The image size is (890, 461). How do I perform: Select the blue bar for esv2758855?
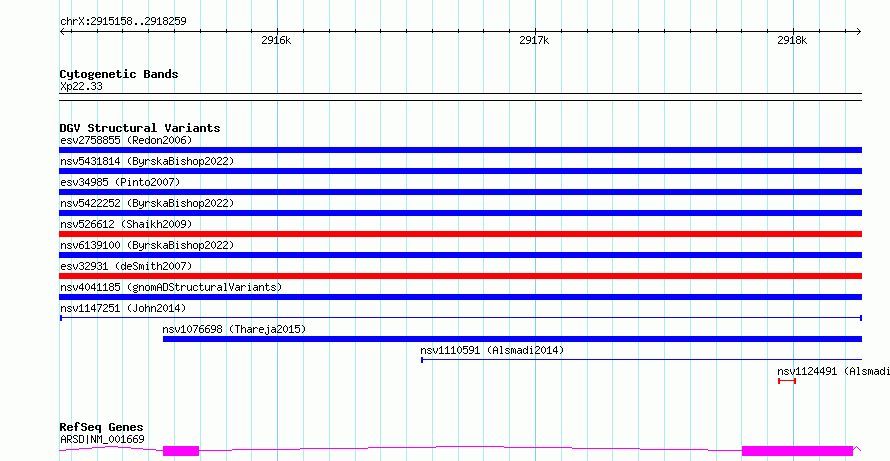pos(460,150)
